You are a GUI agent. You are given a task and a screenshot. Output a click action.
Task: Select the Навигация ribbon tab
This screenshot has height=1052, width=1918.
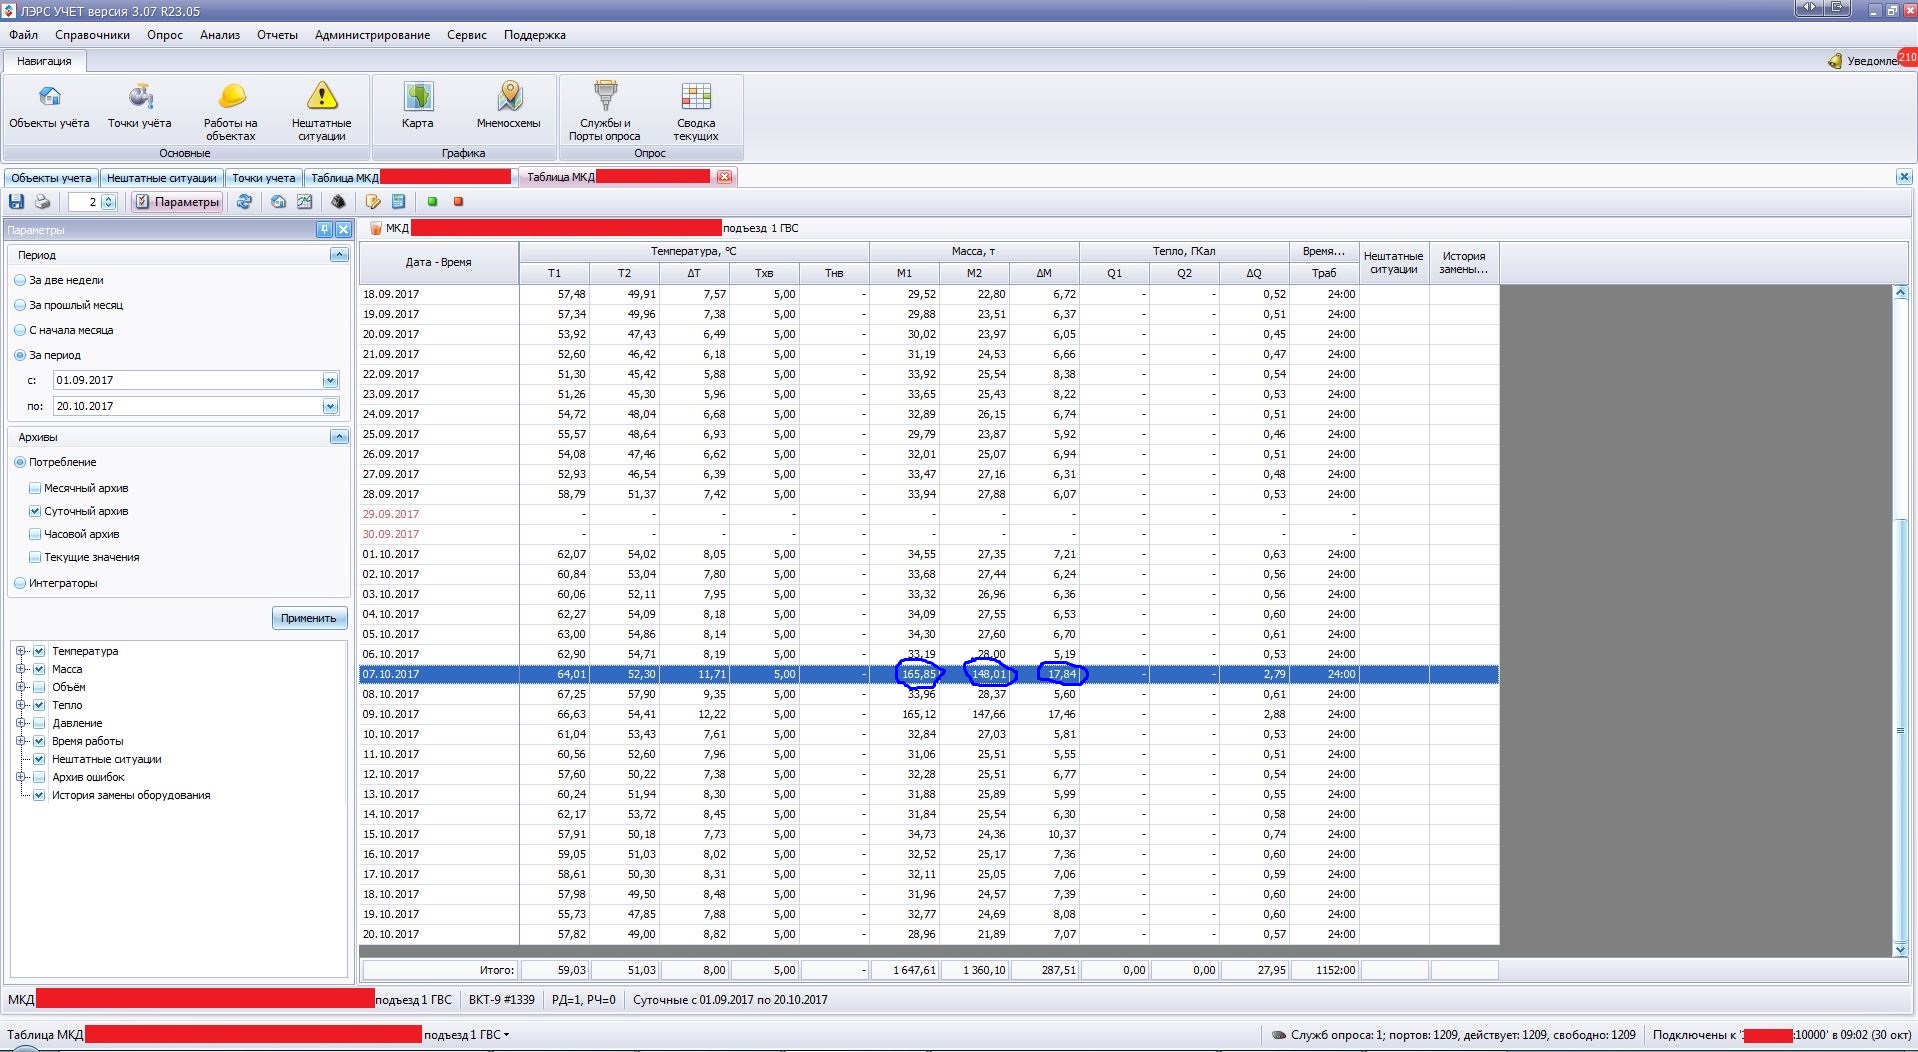pos(44,61)
